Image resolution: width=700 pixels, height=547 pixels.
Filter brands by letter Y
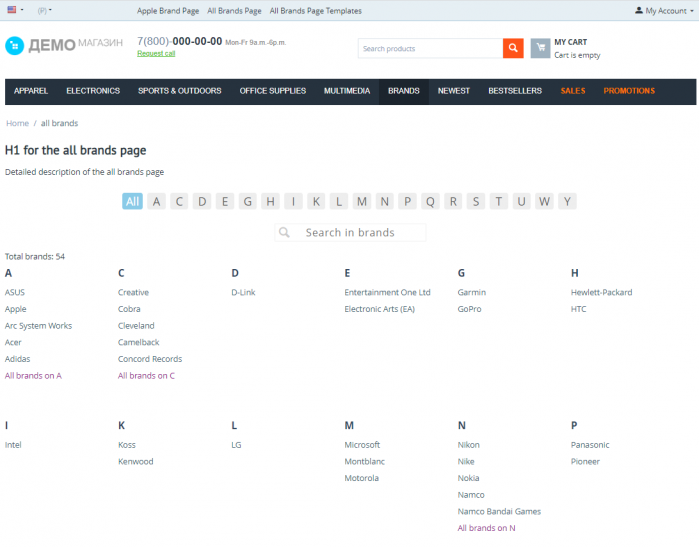tap(567, 201)
